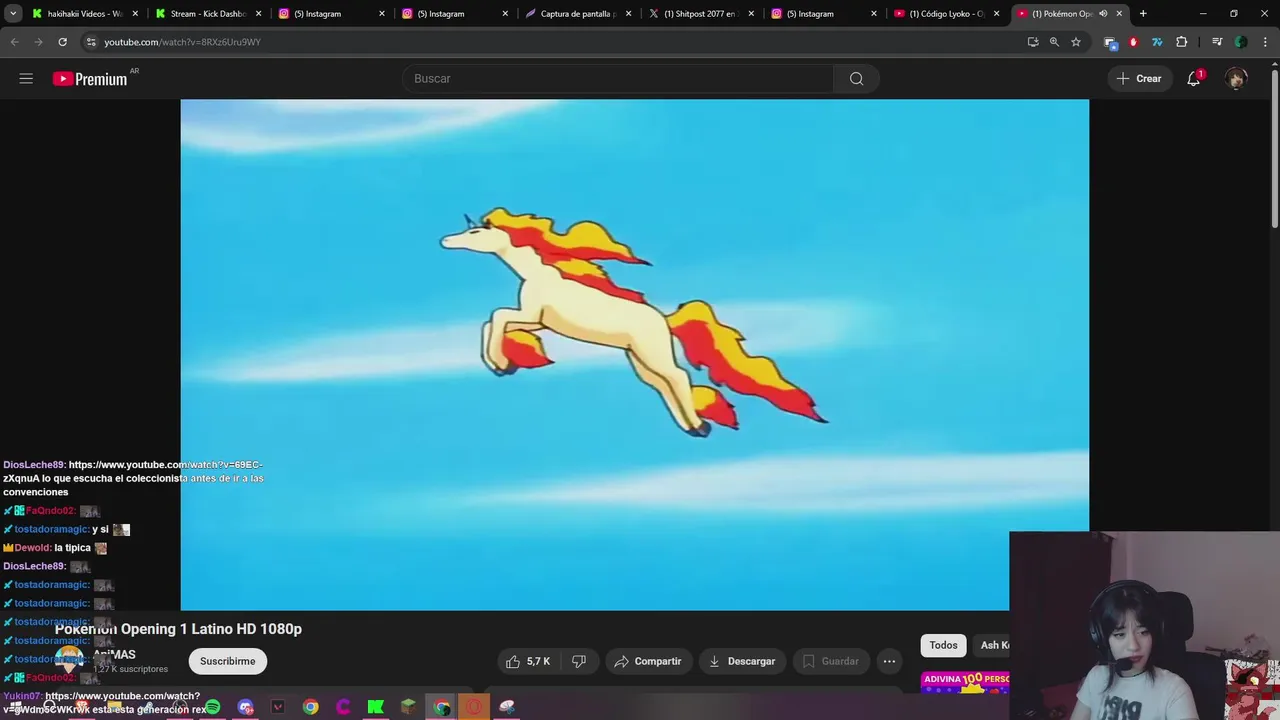Close the Código Lyoko tab

point(996,14)
